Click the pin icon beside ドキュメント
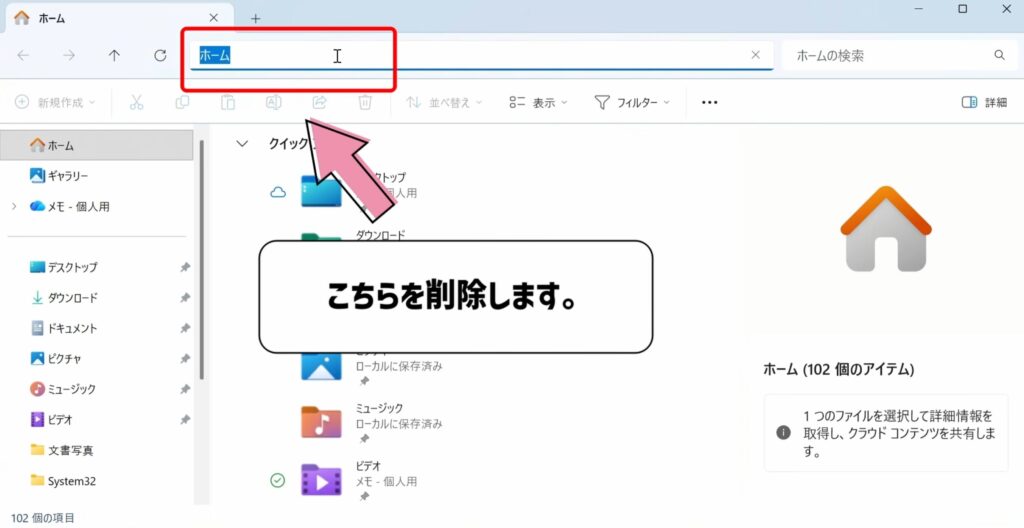 (x=185, y=328)
